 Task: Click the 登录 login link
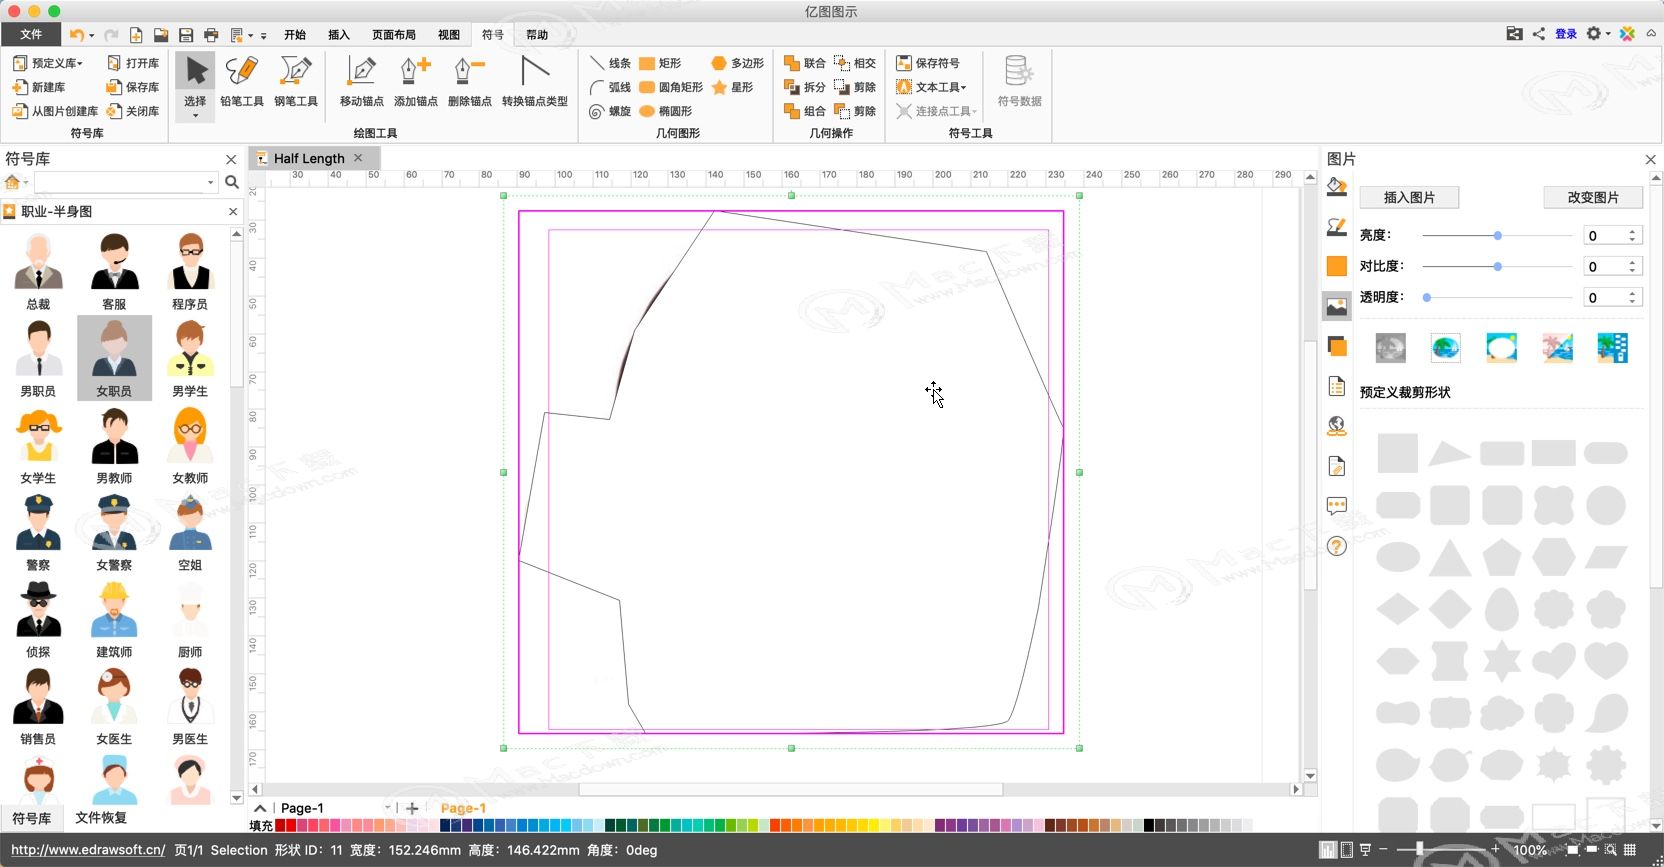(1566, 34)
